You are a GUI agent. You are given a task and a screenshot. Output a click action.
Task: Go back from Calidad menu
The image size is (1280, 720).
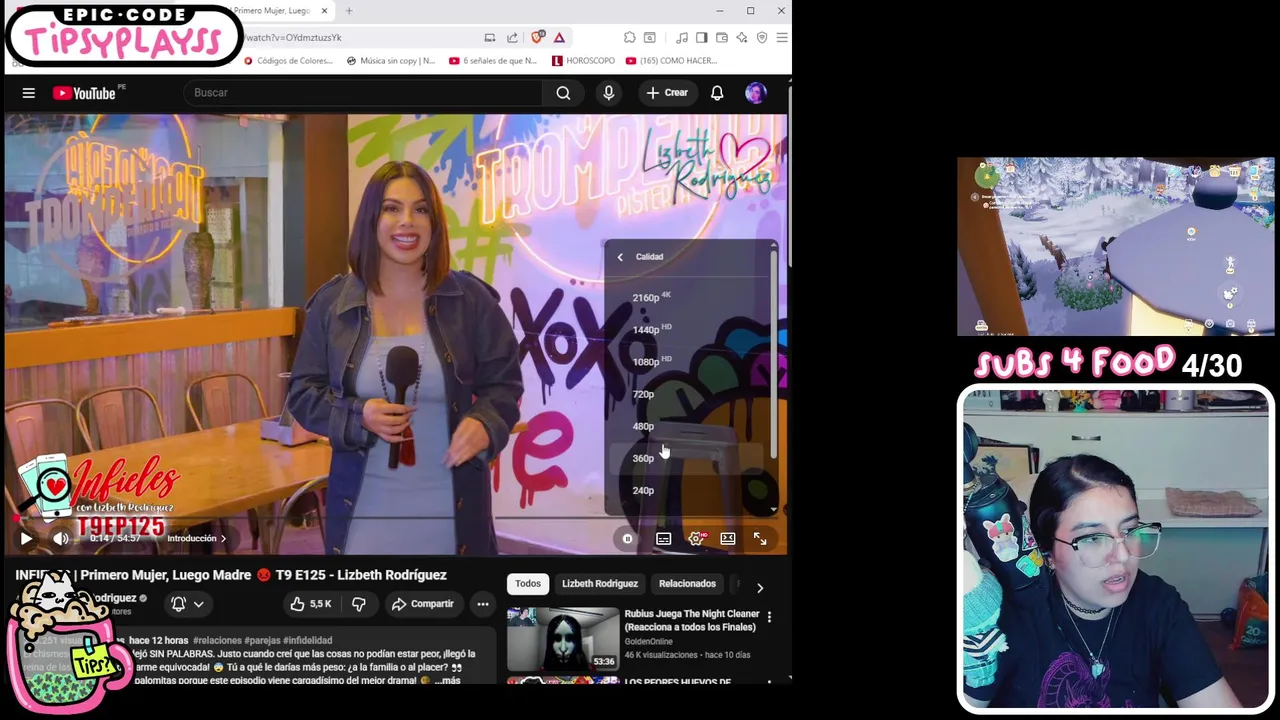click(x=620, y=257)
